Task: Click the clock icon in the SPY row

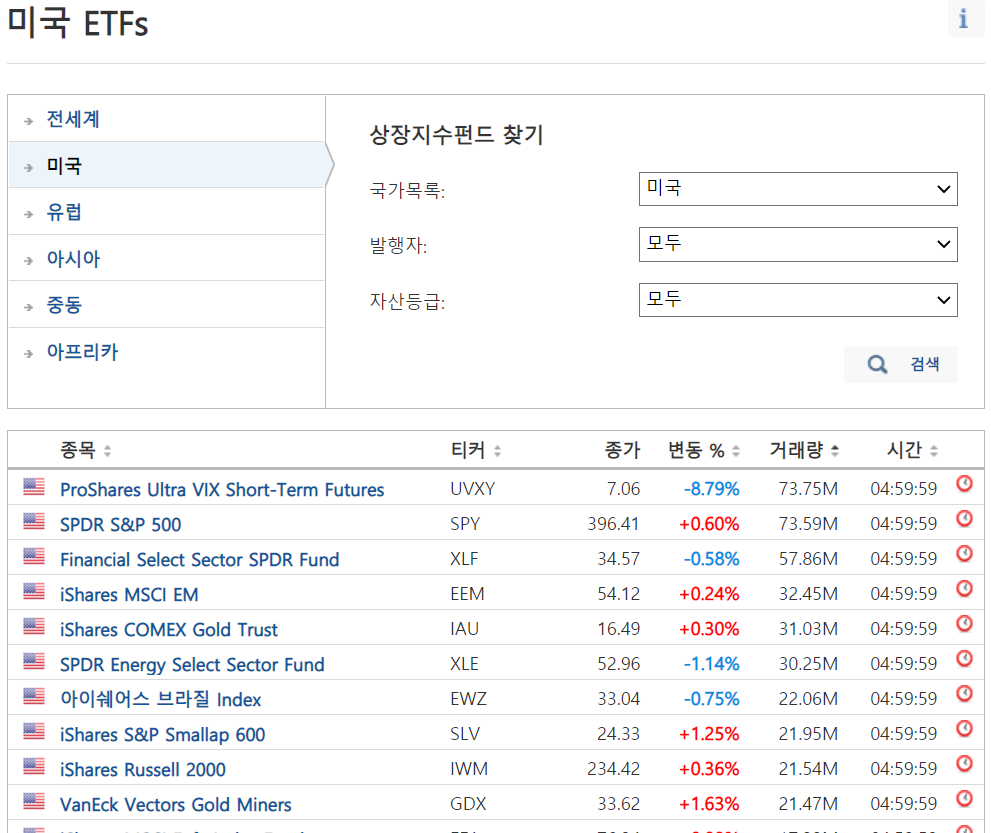Action: [964, 519]
